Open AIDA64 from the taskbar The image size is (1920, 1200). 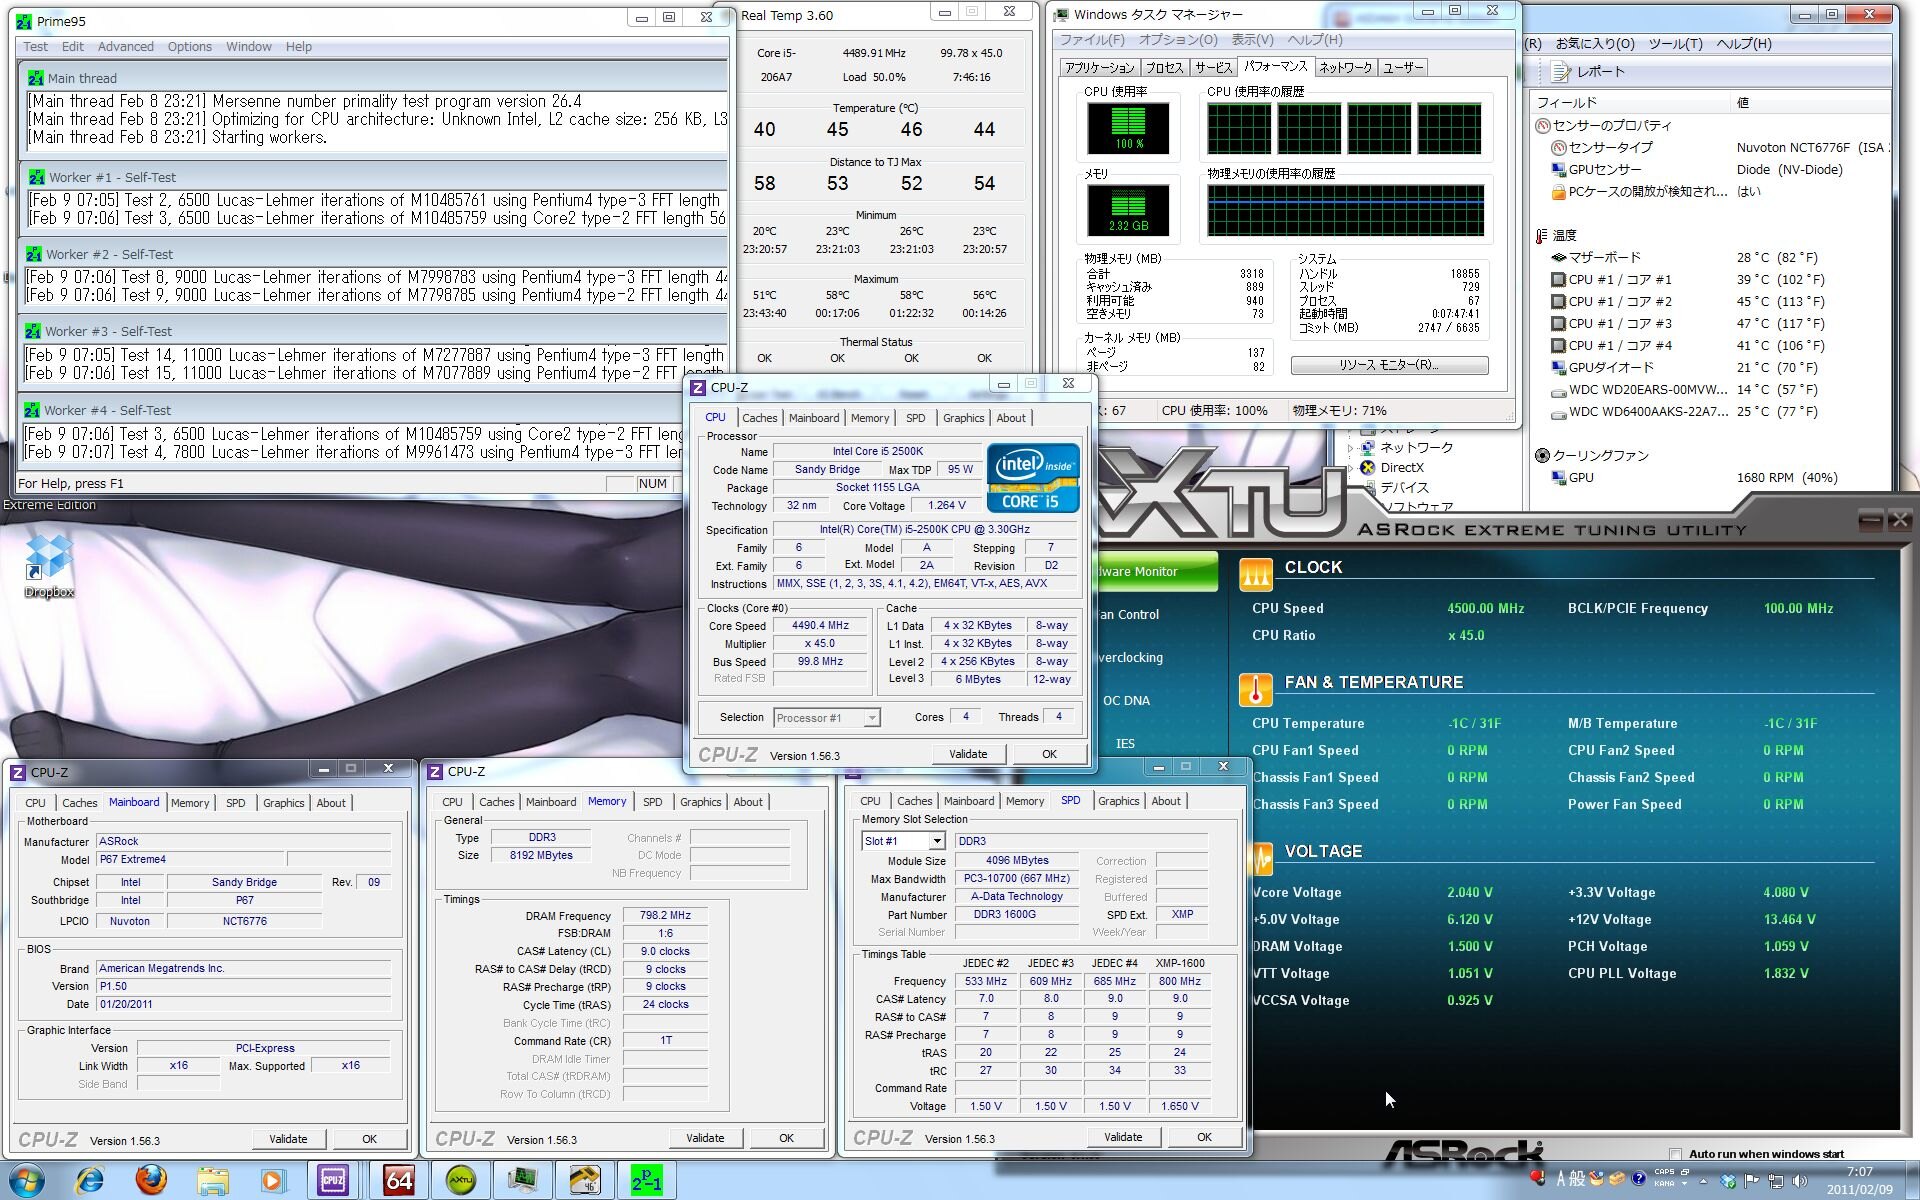point(399,1180)
